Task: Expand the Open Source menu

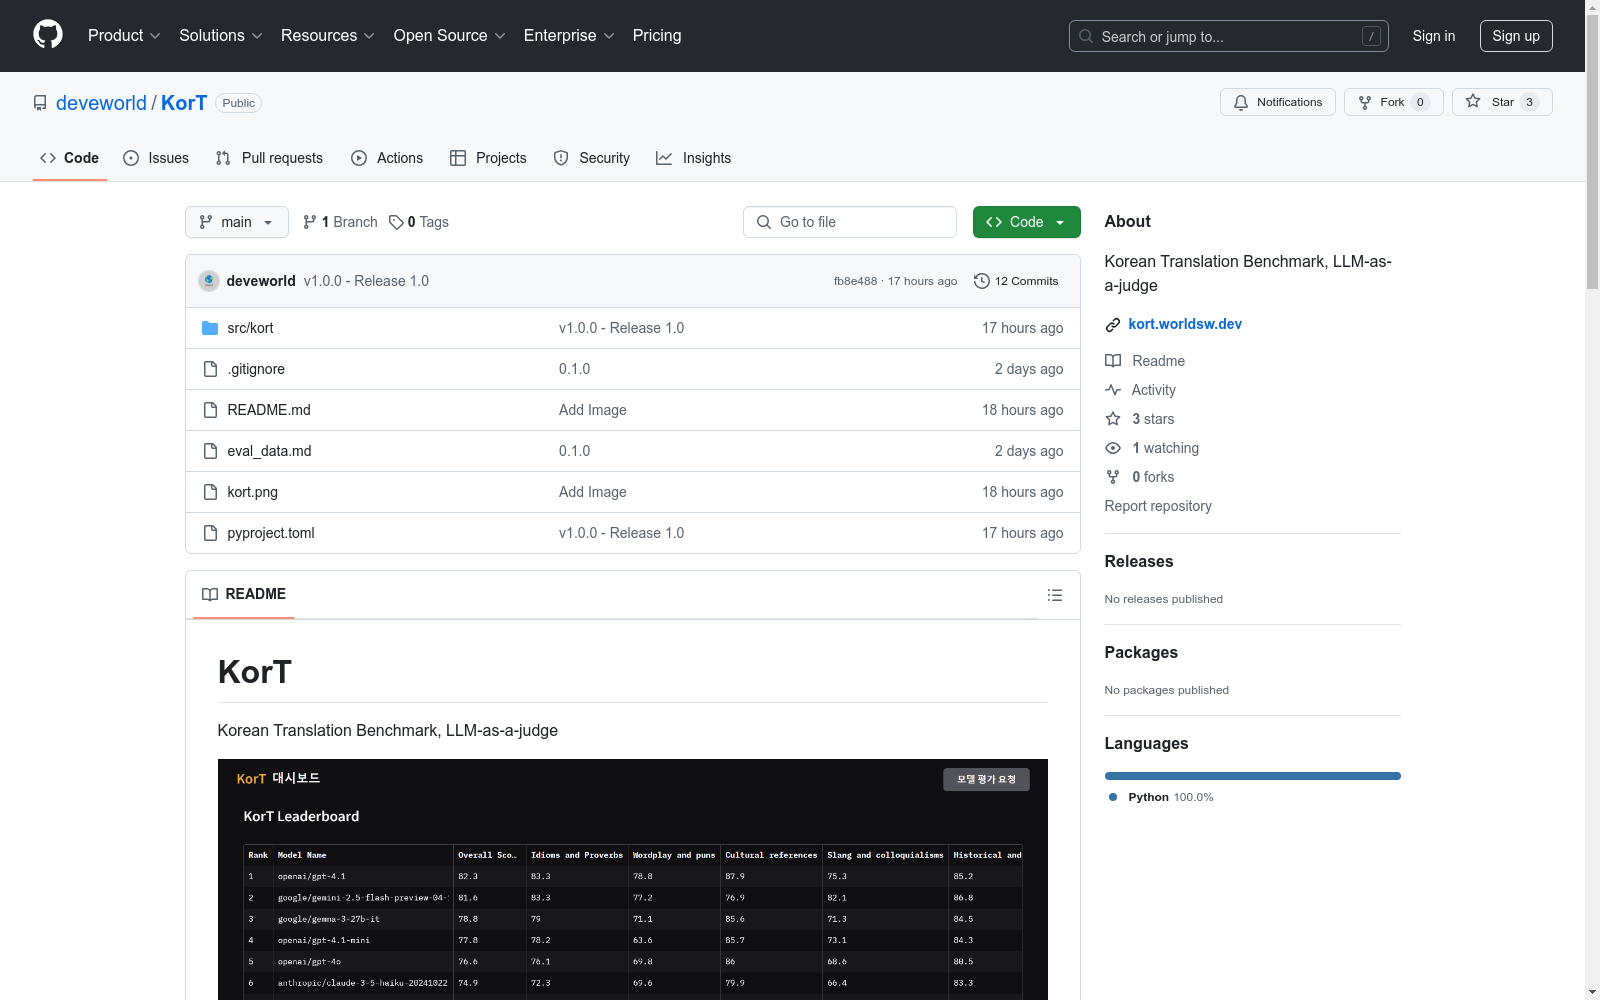Action: pos(450,35)
